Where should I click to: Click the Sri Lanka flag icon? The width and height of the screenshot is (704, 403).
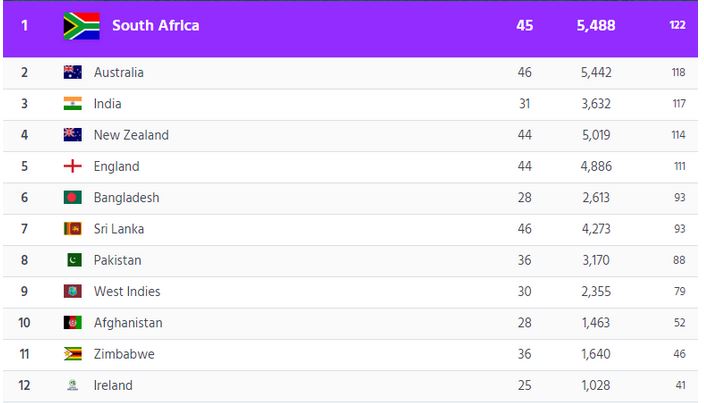tap(72, 229)
